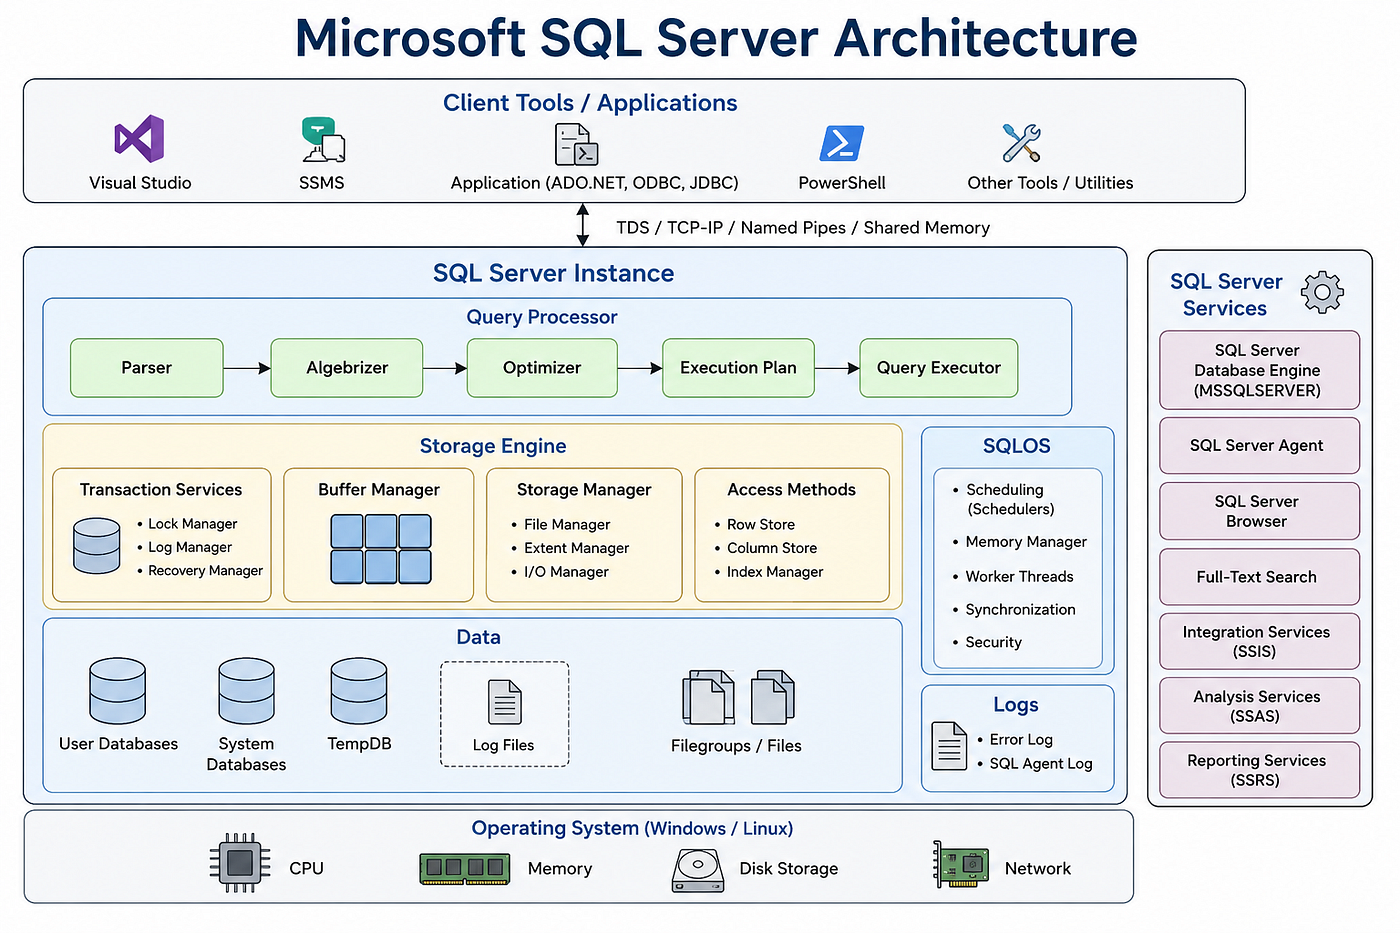Select the Full-Text Search service box
This screenshot has height=933, width=1400.
(1260, 577)
